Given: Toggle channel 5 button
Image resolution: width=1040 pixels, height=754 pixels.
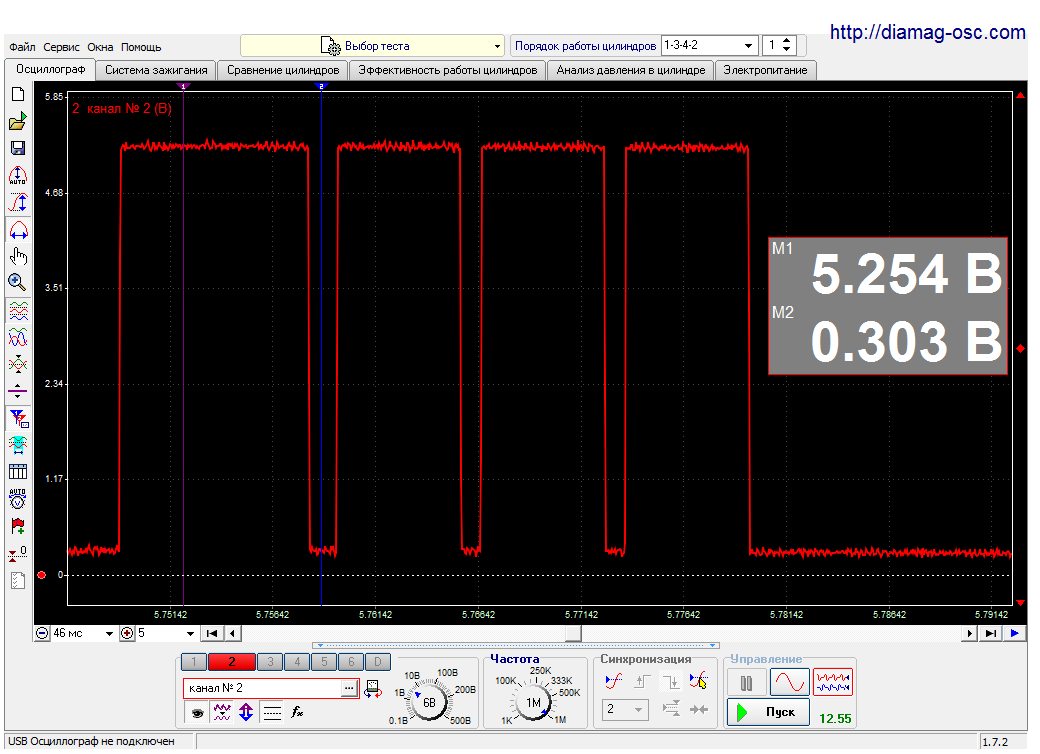Looking at the screenshot, I should click(324, 661).
